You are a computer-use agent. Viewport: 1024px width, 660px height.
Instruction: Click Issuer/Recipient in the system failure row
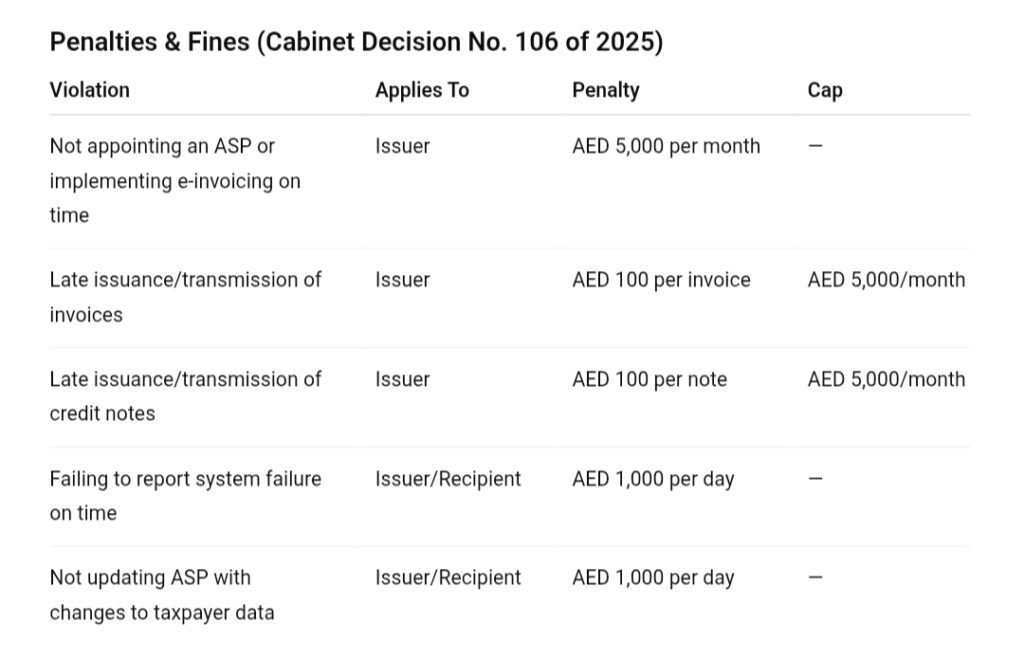[x=448, y=479]
